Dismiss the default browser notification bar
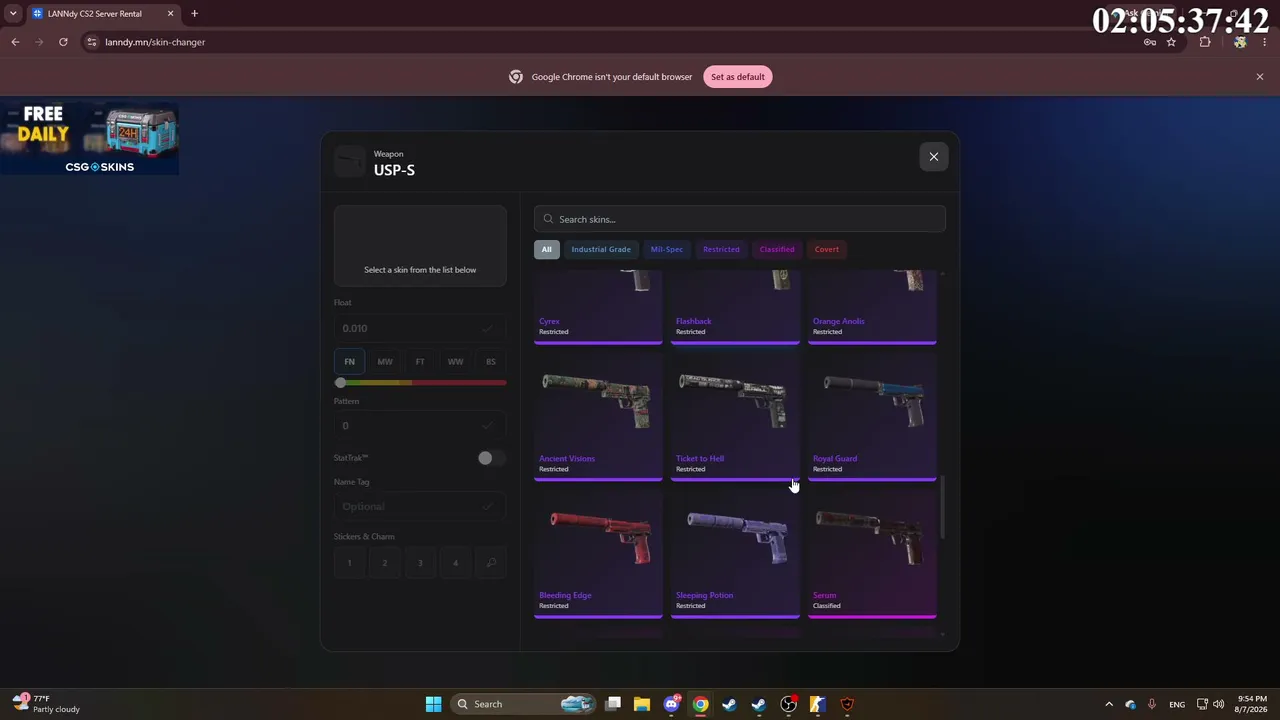The image size is (1280, 720). pyautogui.click(x=1260, y=77)
